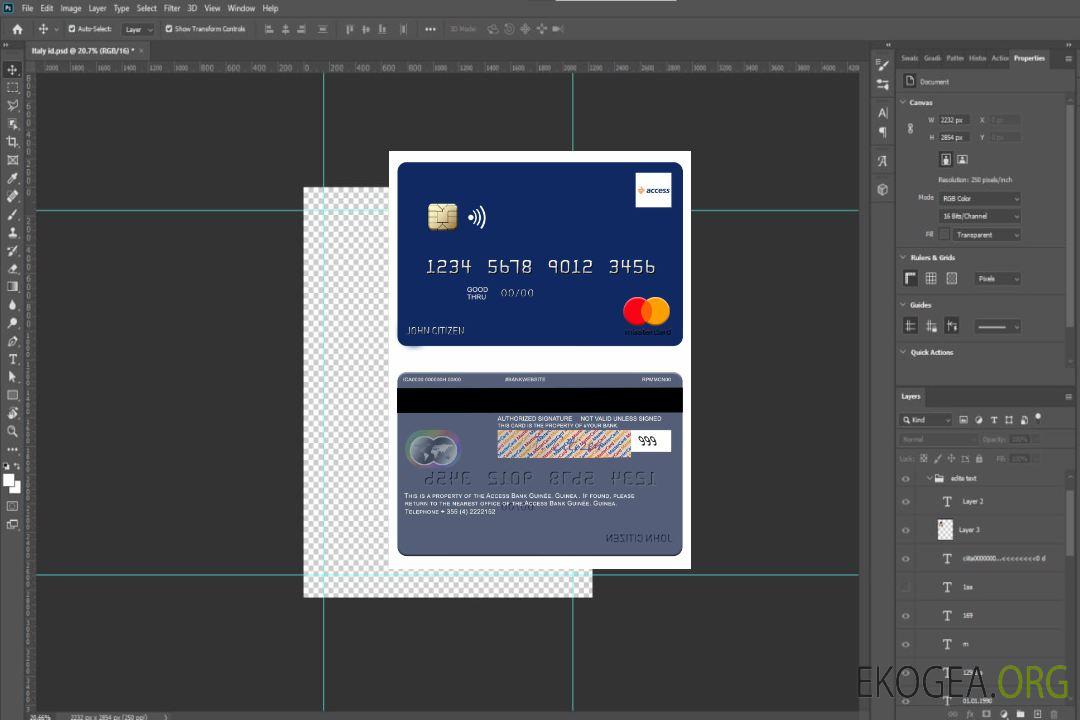Viewport: 1080px width, 720px height.
Task: Collapse the edite text group arrow
Action: pos(929,478)
